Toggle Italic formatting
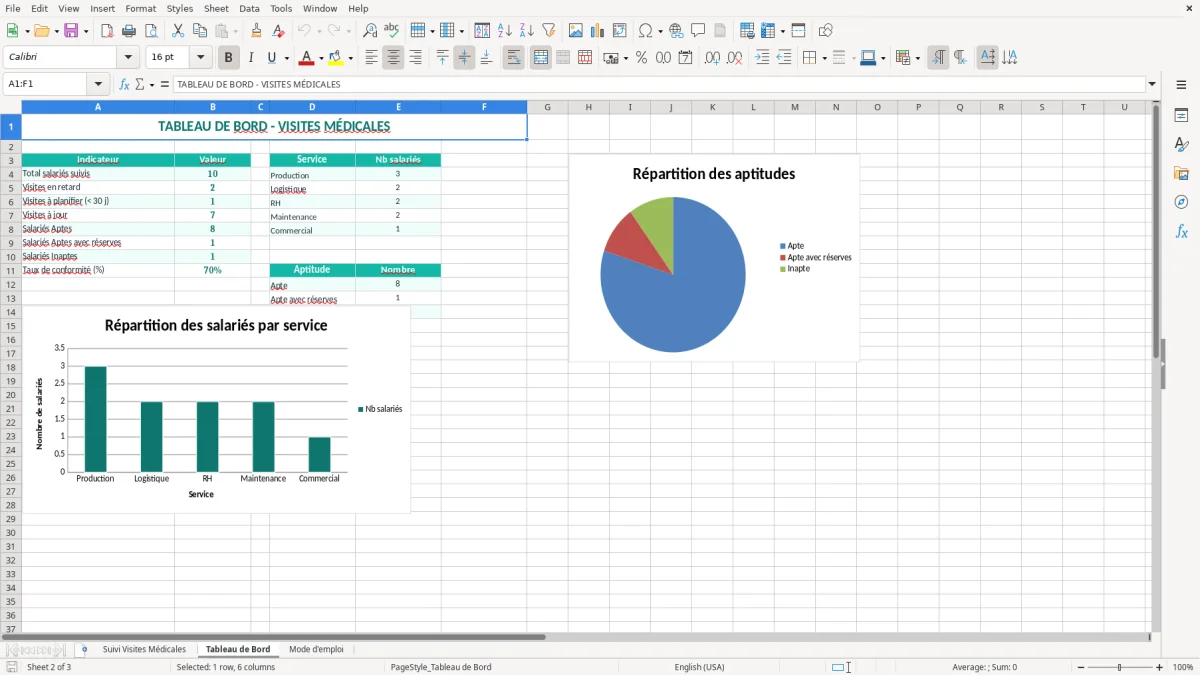This screenshot has width=1200, height=675. tap(251, 58)
